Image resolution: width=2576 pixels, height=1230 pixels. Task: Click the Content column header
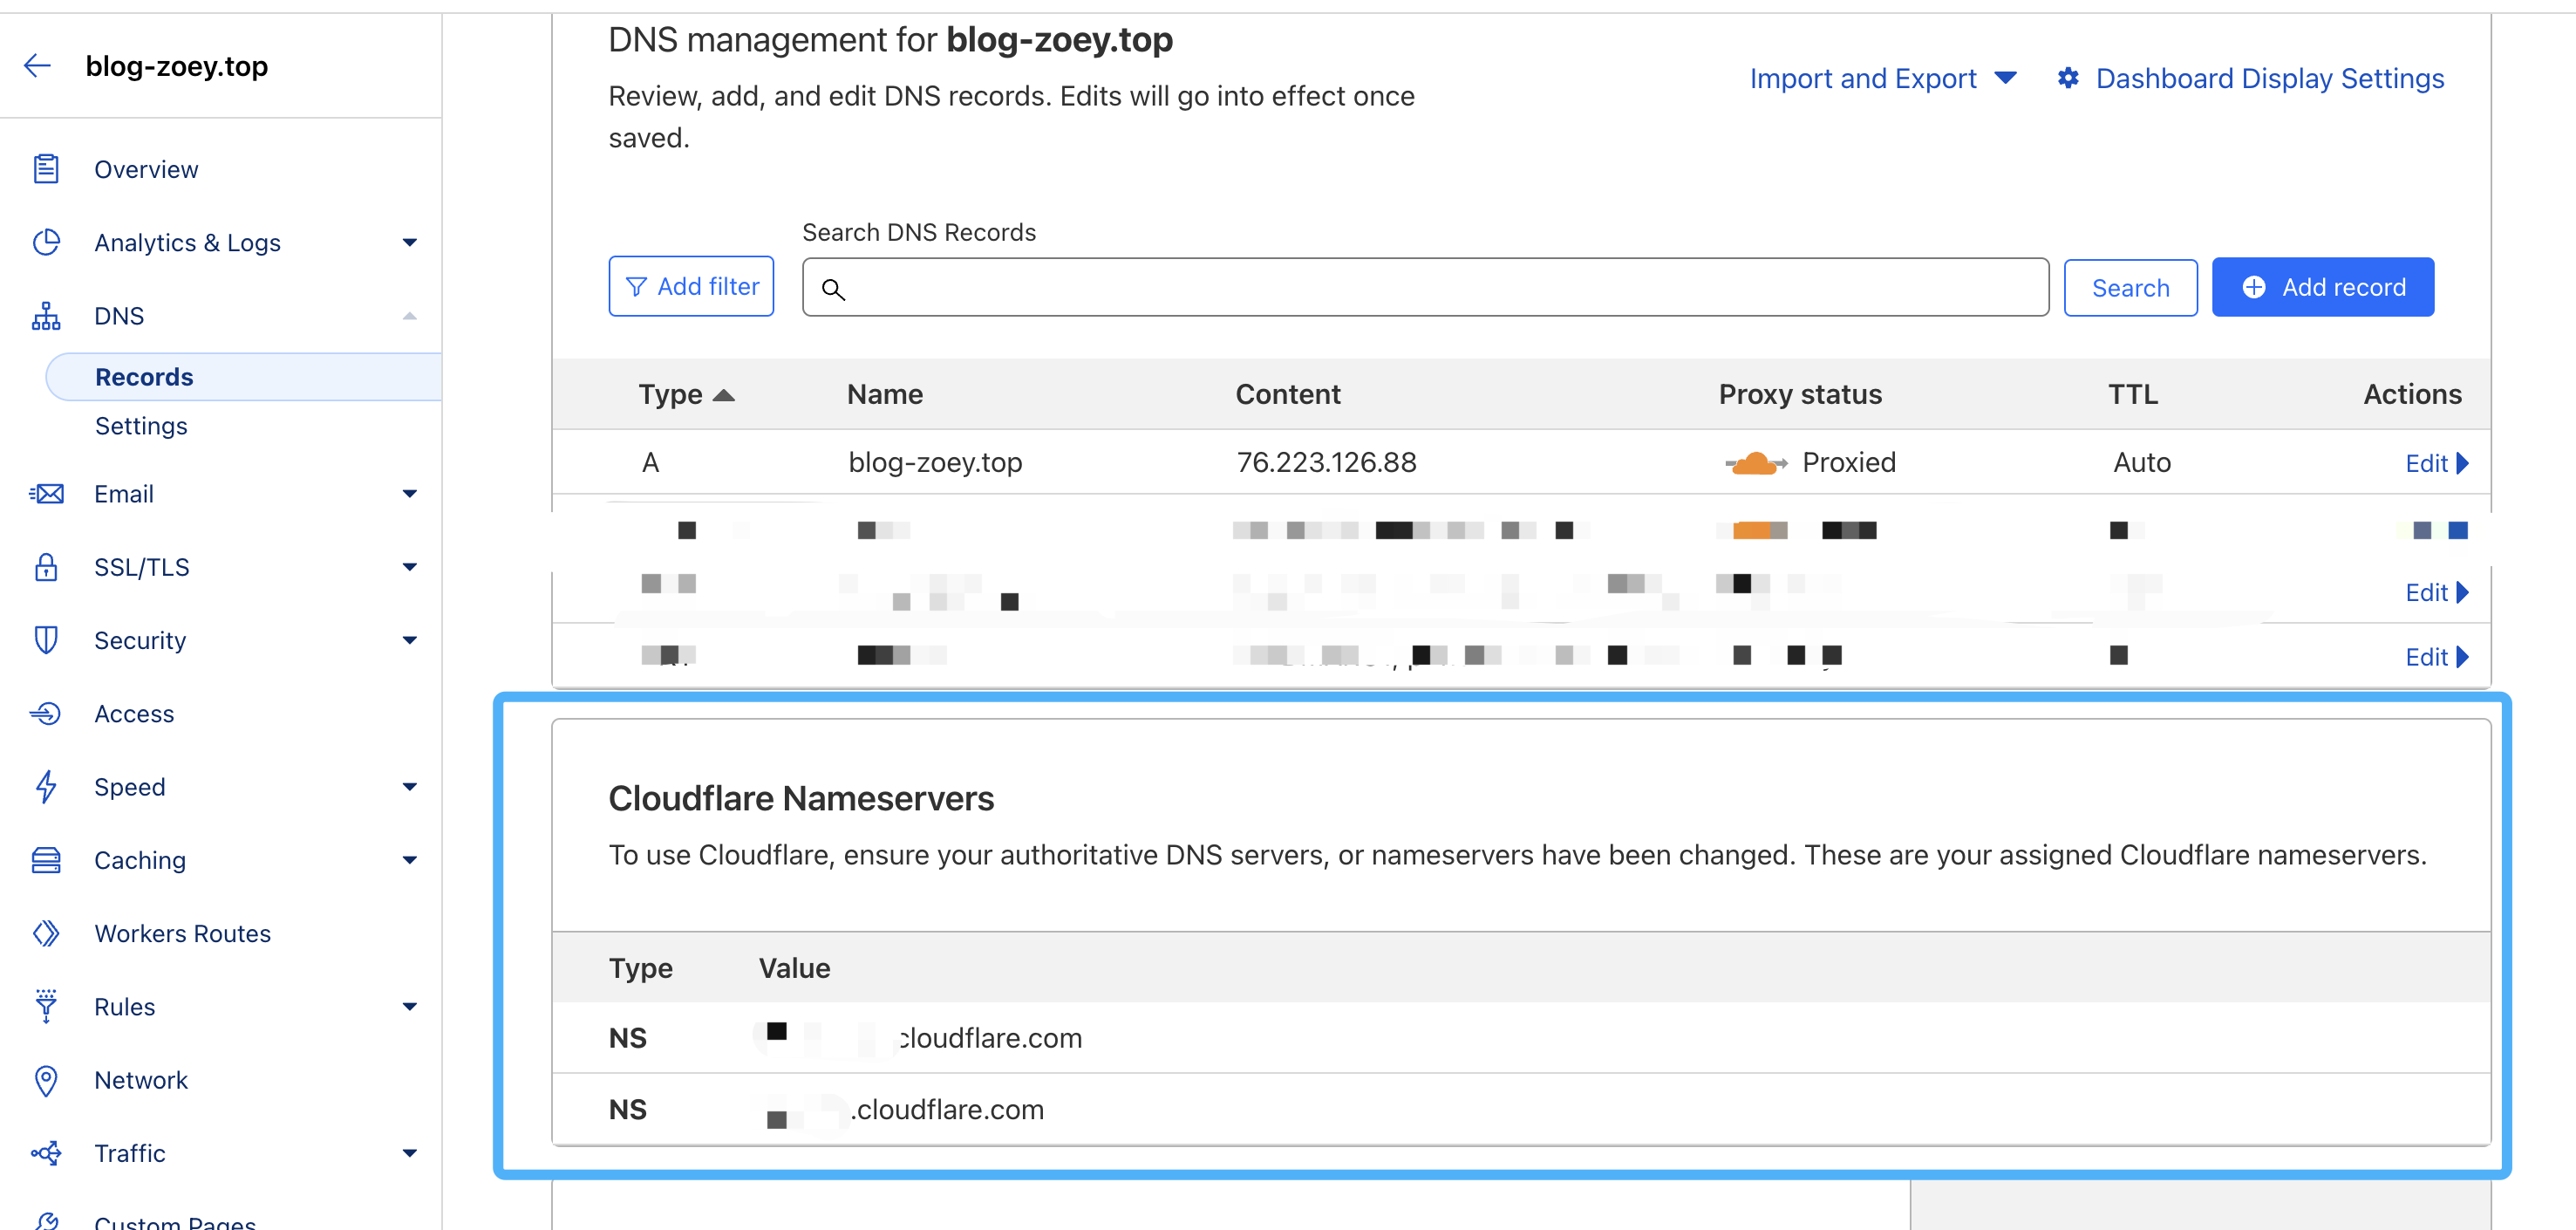click(x=1287, y=394)
